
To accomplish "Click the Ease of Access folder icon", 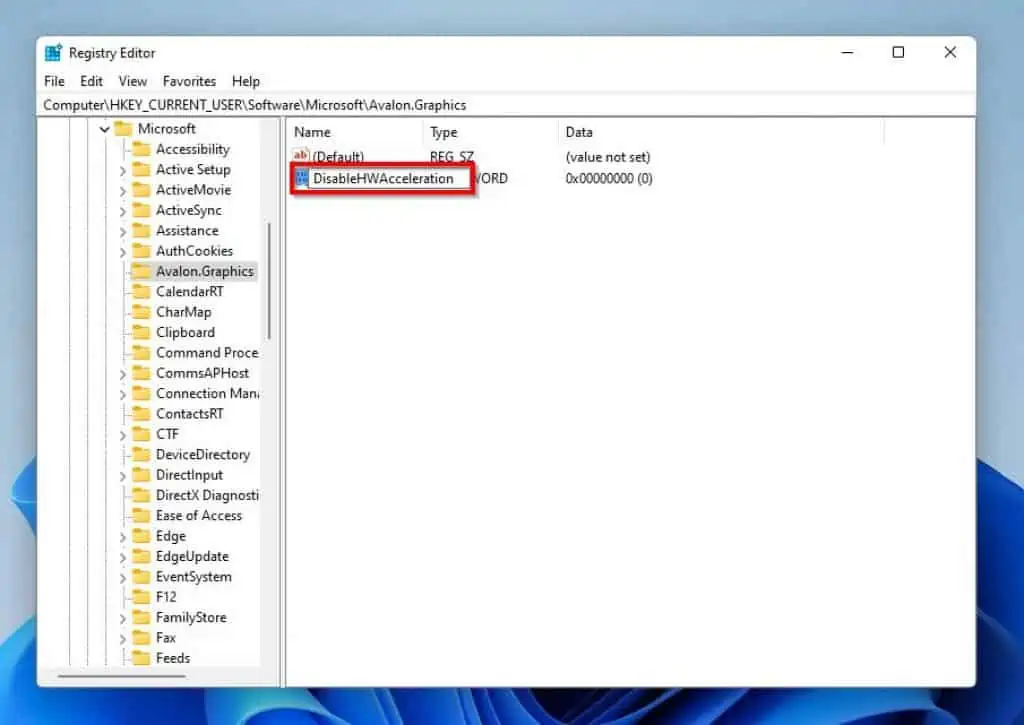I will pos(141,515).
